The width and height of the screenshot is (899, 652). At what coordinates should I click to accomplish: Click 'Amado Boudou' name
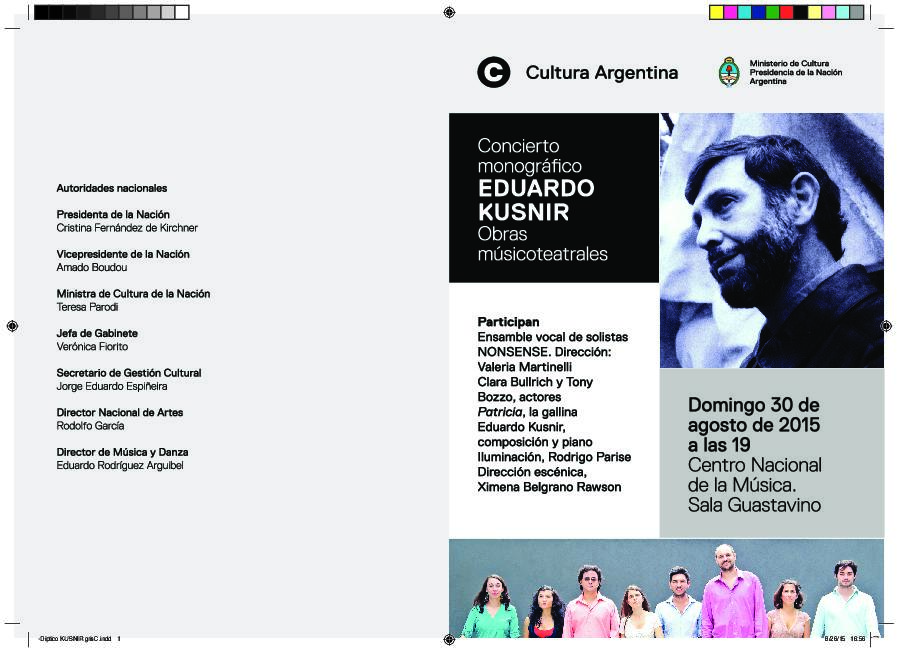(x=92, y=267)
